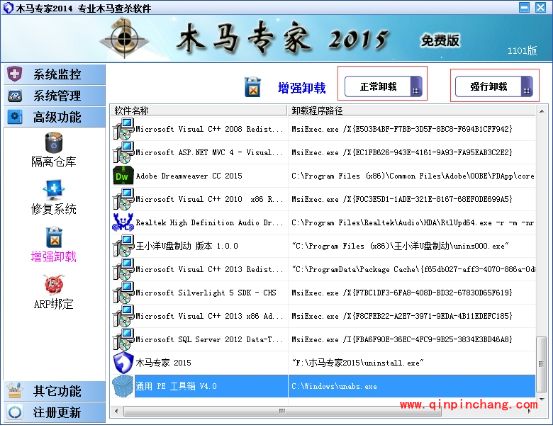Click the 隔离仓库 label

click(x=54, y=162)
